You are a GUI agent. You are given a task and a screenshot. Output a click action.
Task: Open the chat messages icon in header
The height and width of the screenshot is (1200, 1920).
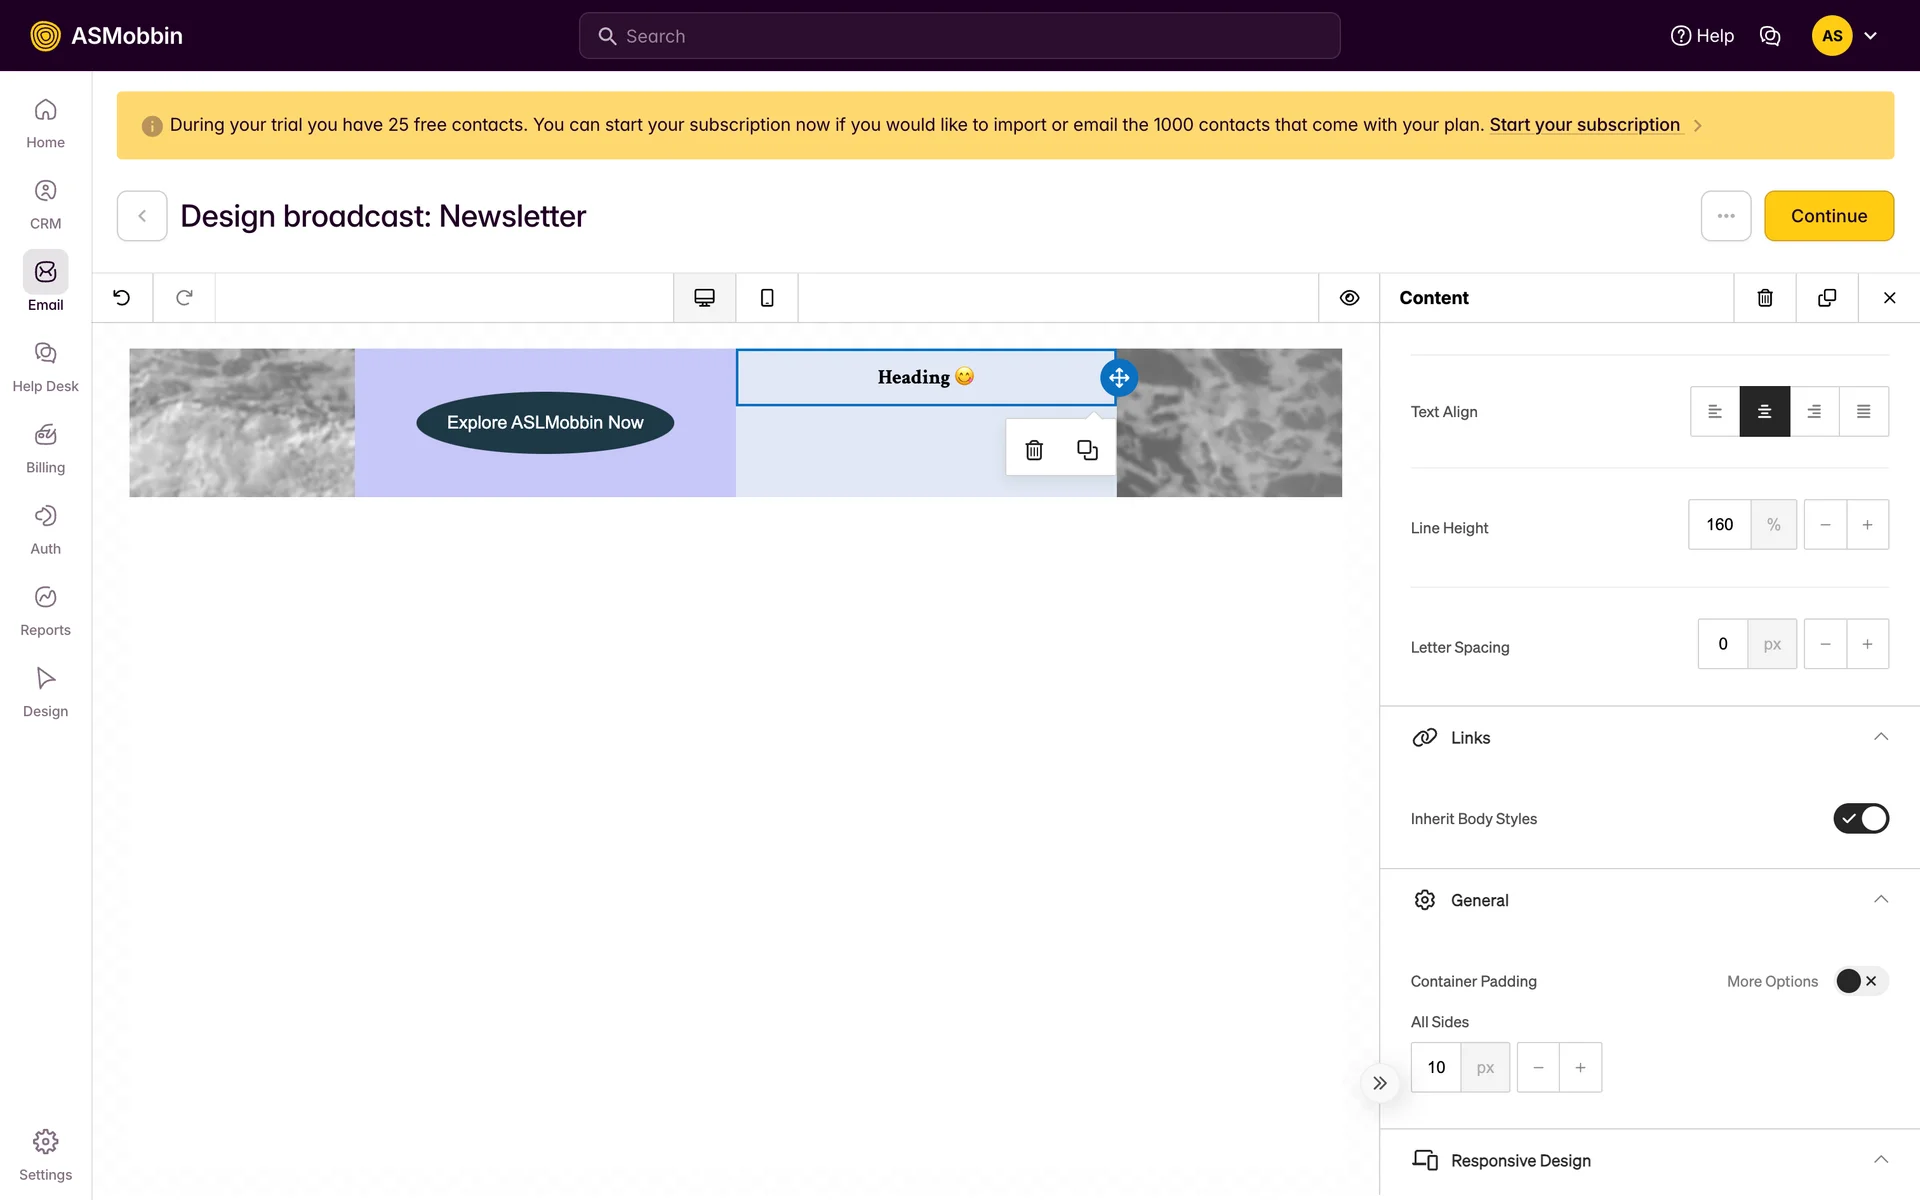1770,36
